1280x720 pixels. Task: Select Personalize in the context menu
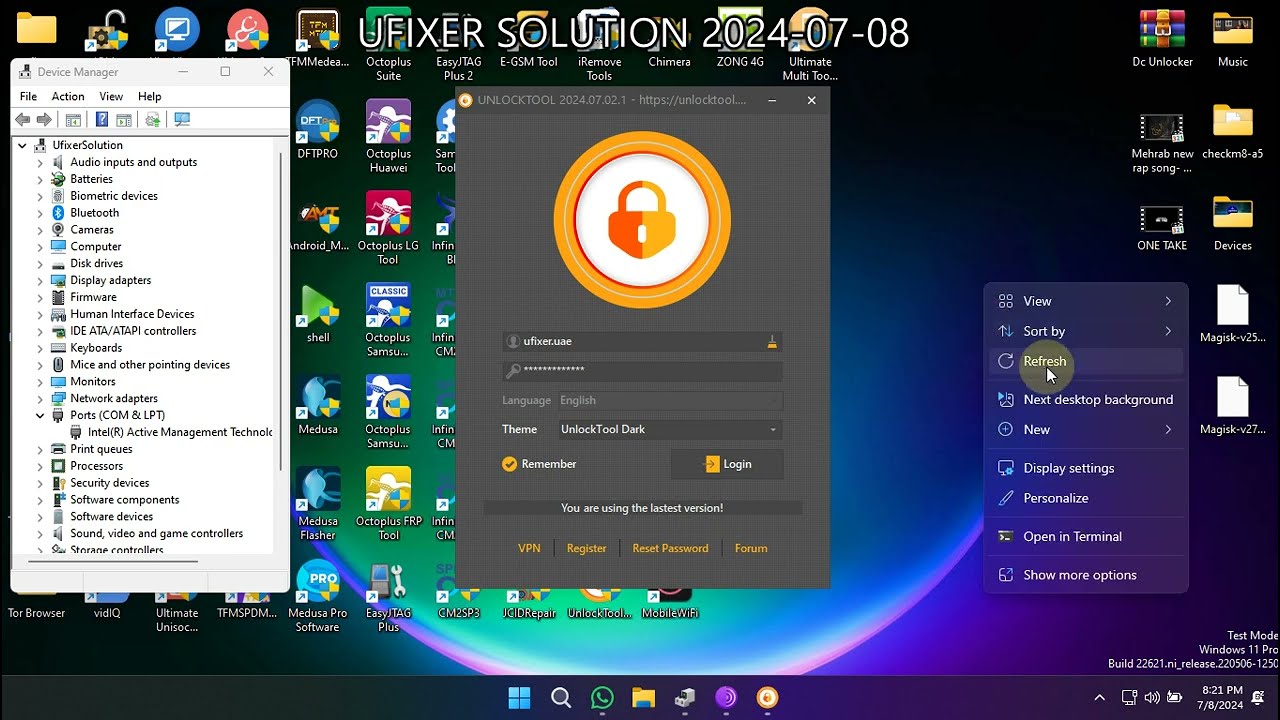click(1086, 499)
